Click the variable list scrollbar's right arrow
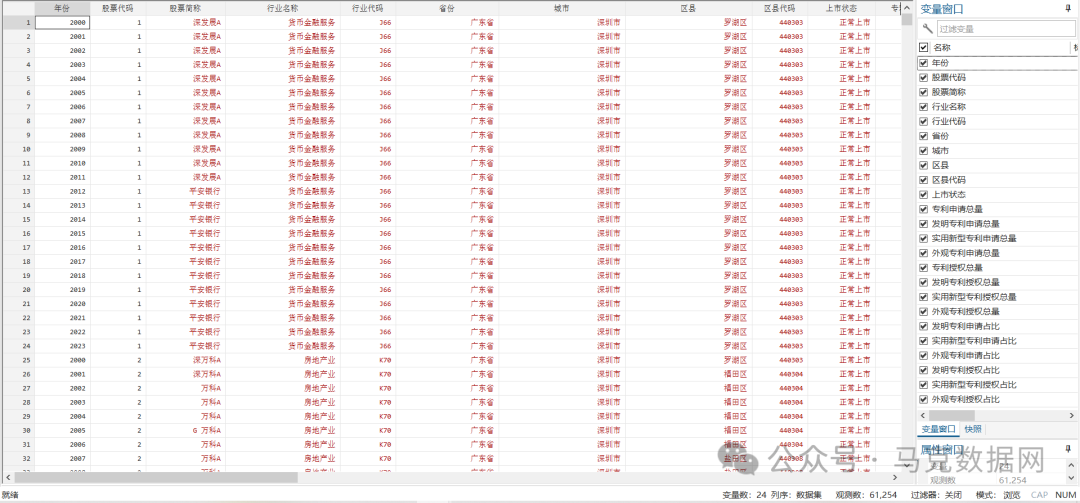Screen dimensions: 1080x503 [x=1072, y=415]
